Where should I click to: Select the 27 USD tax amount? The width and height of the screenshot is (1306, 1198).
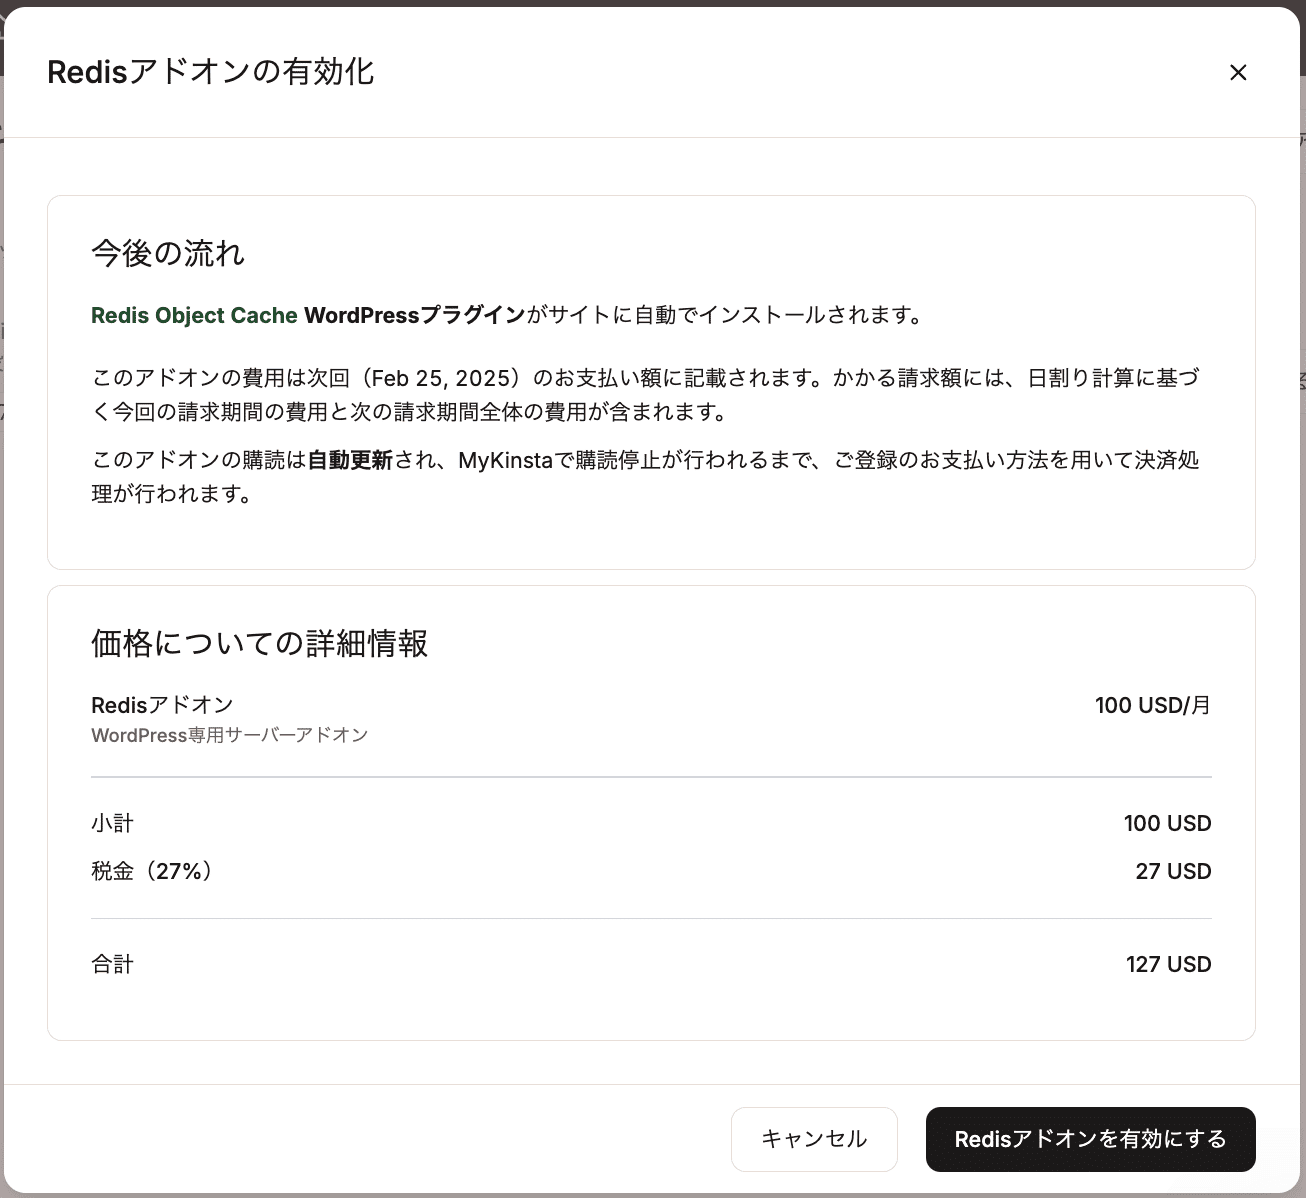[1172, 870]
